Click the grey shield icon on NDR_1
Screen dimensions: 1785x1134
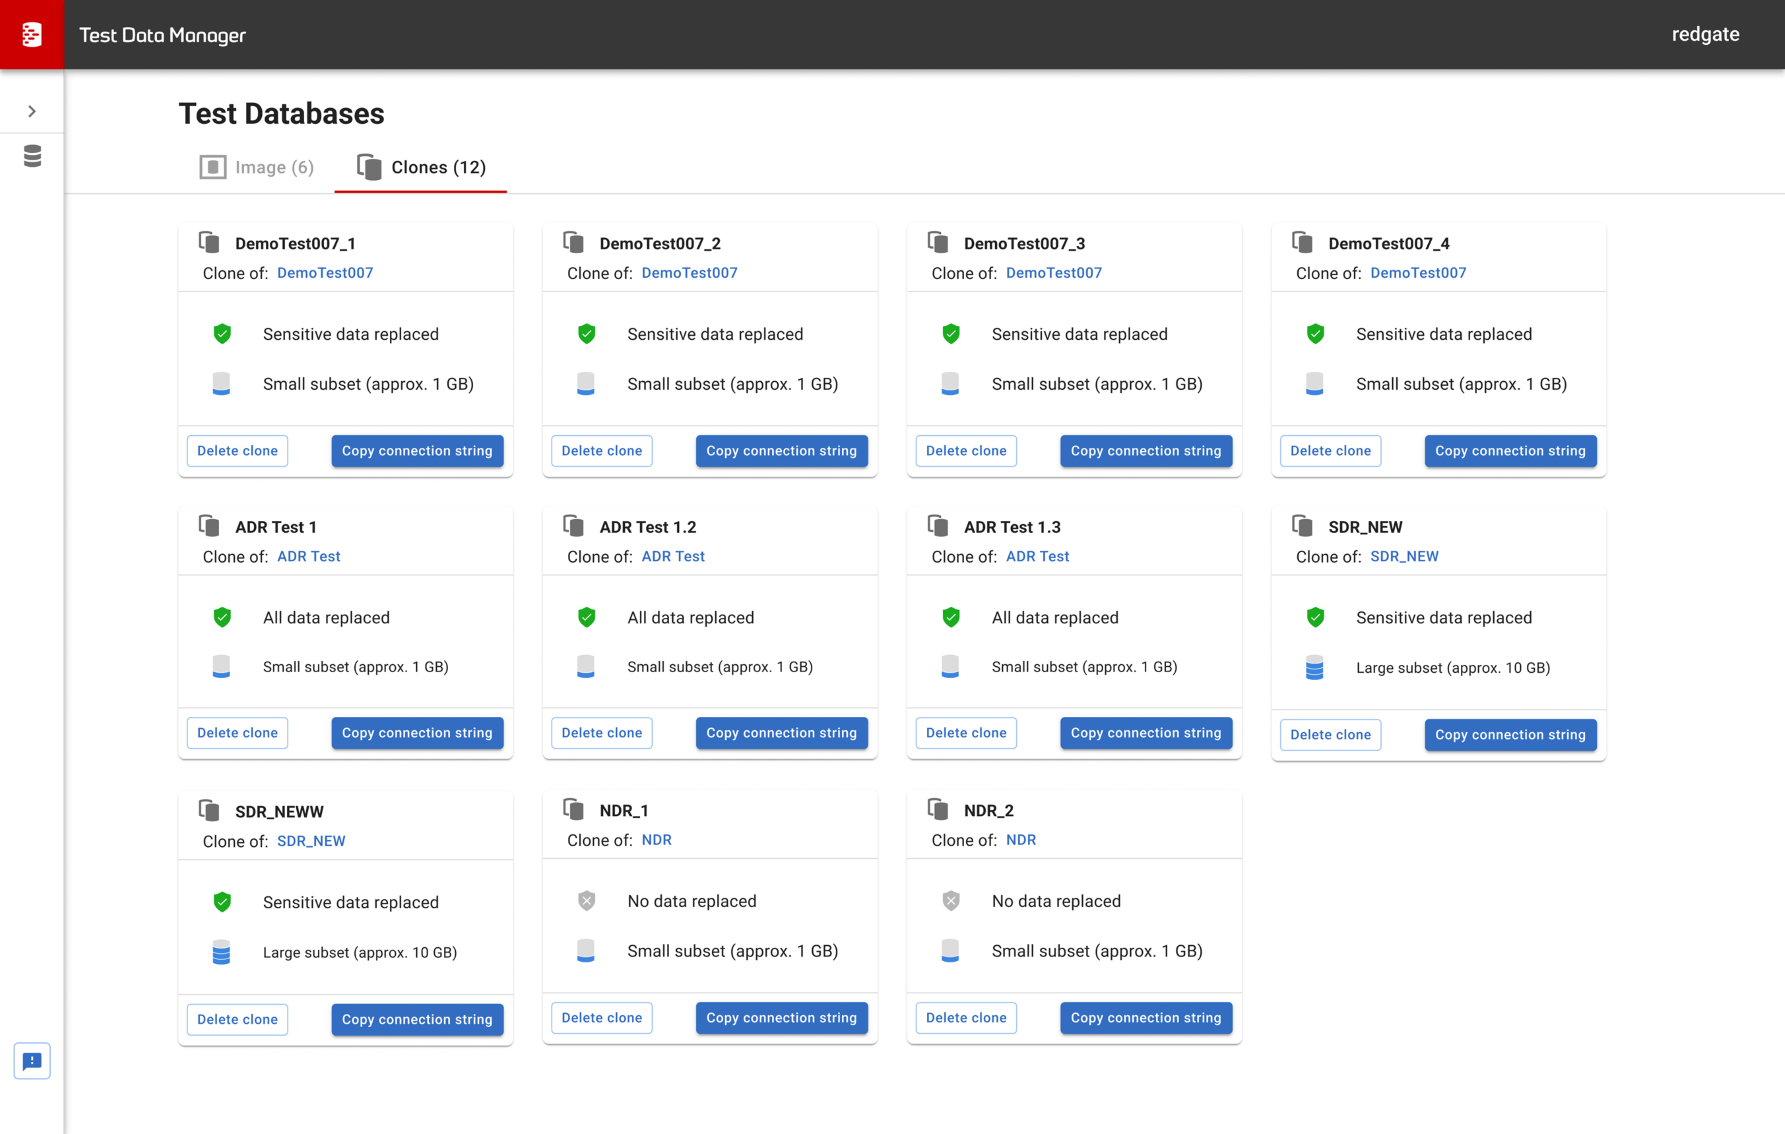click(587, 901)
